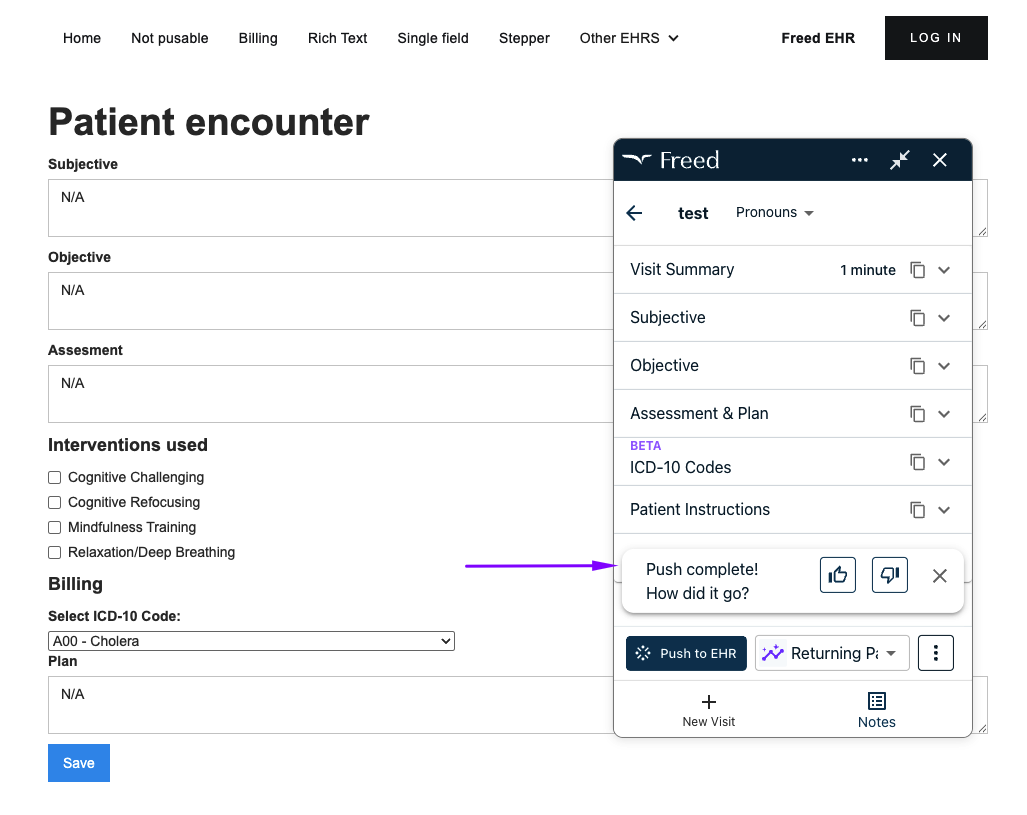The height and width of the screenshot is (815, 1027).
Task: Click the Push to EHR button
Action: pyautogui.click(x=686, y=653)
